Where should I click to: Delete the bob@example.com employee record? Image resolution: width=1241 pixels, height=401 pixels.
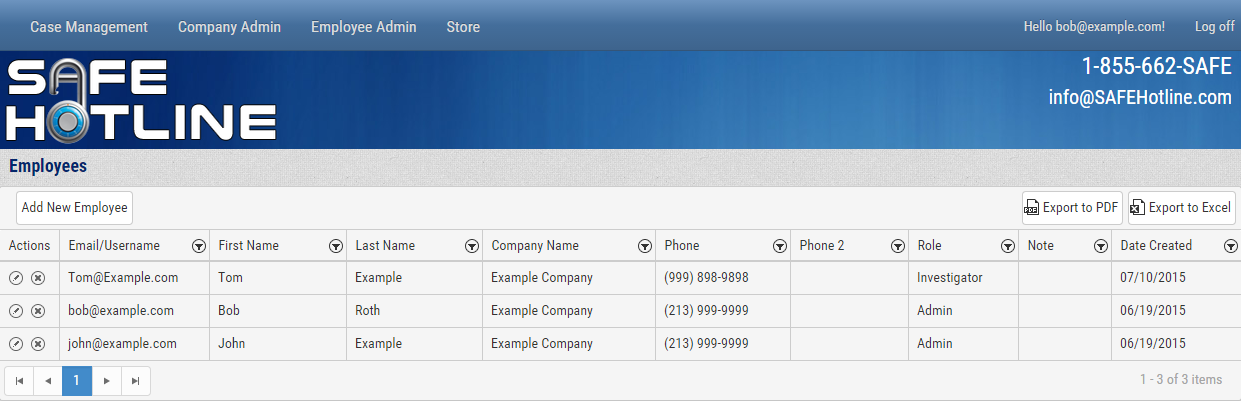point(38,311)
